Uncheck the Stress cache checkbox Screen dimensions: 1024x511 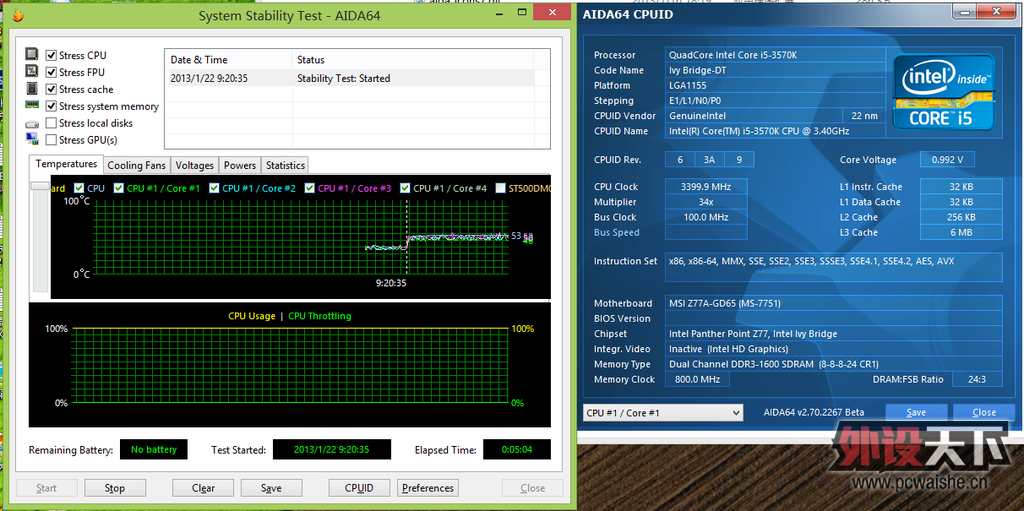51,89
